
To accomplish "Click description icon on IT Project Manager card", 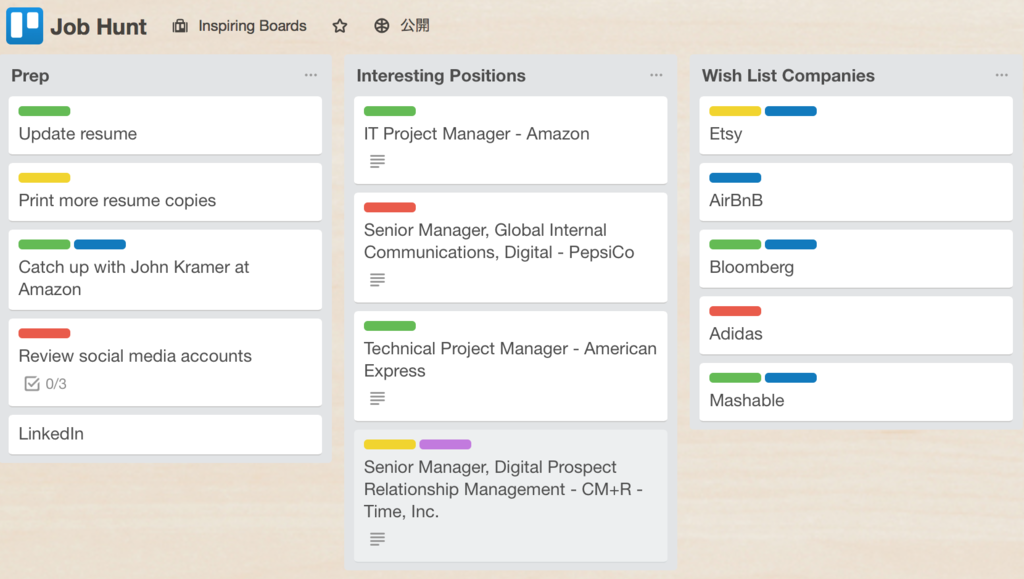I will point(377,161).
